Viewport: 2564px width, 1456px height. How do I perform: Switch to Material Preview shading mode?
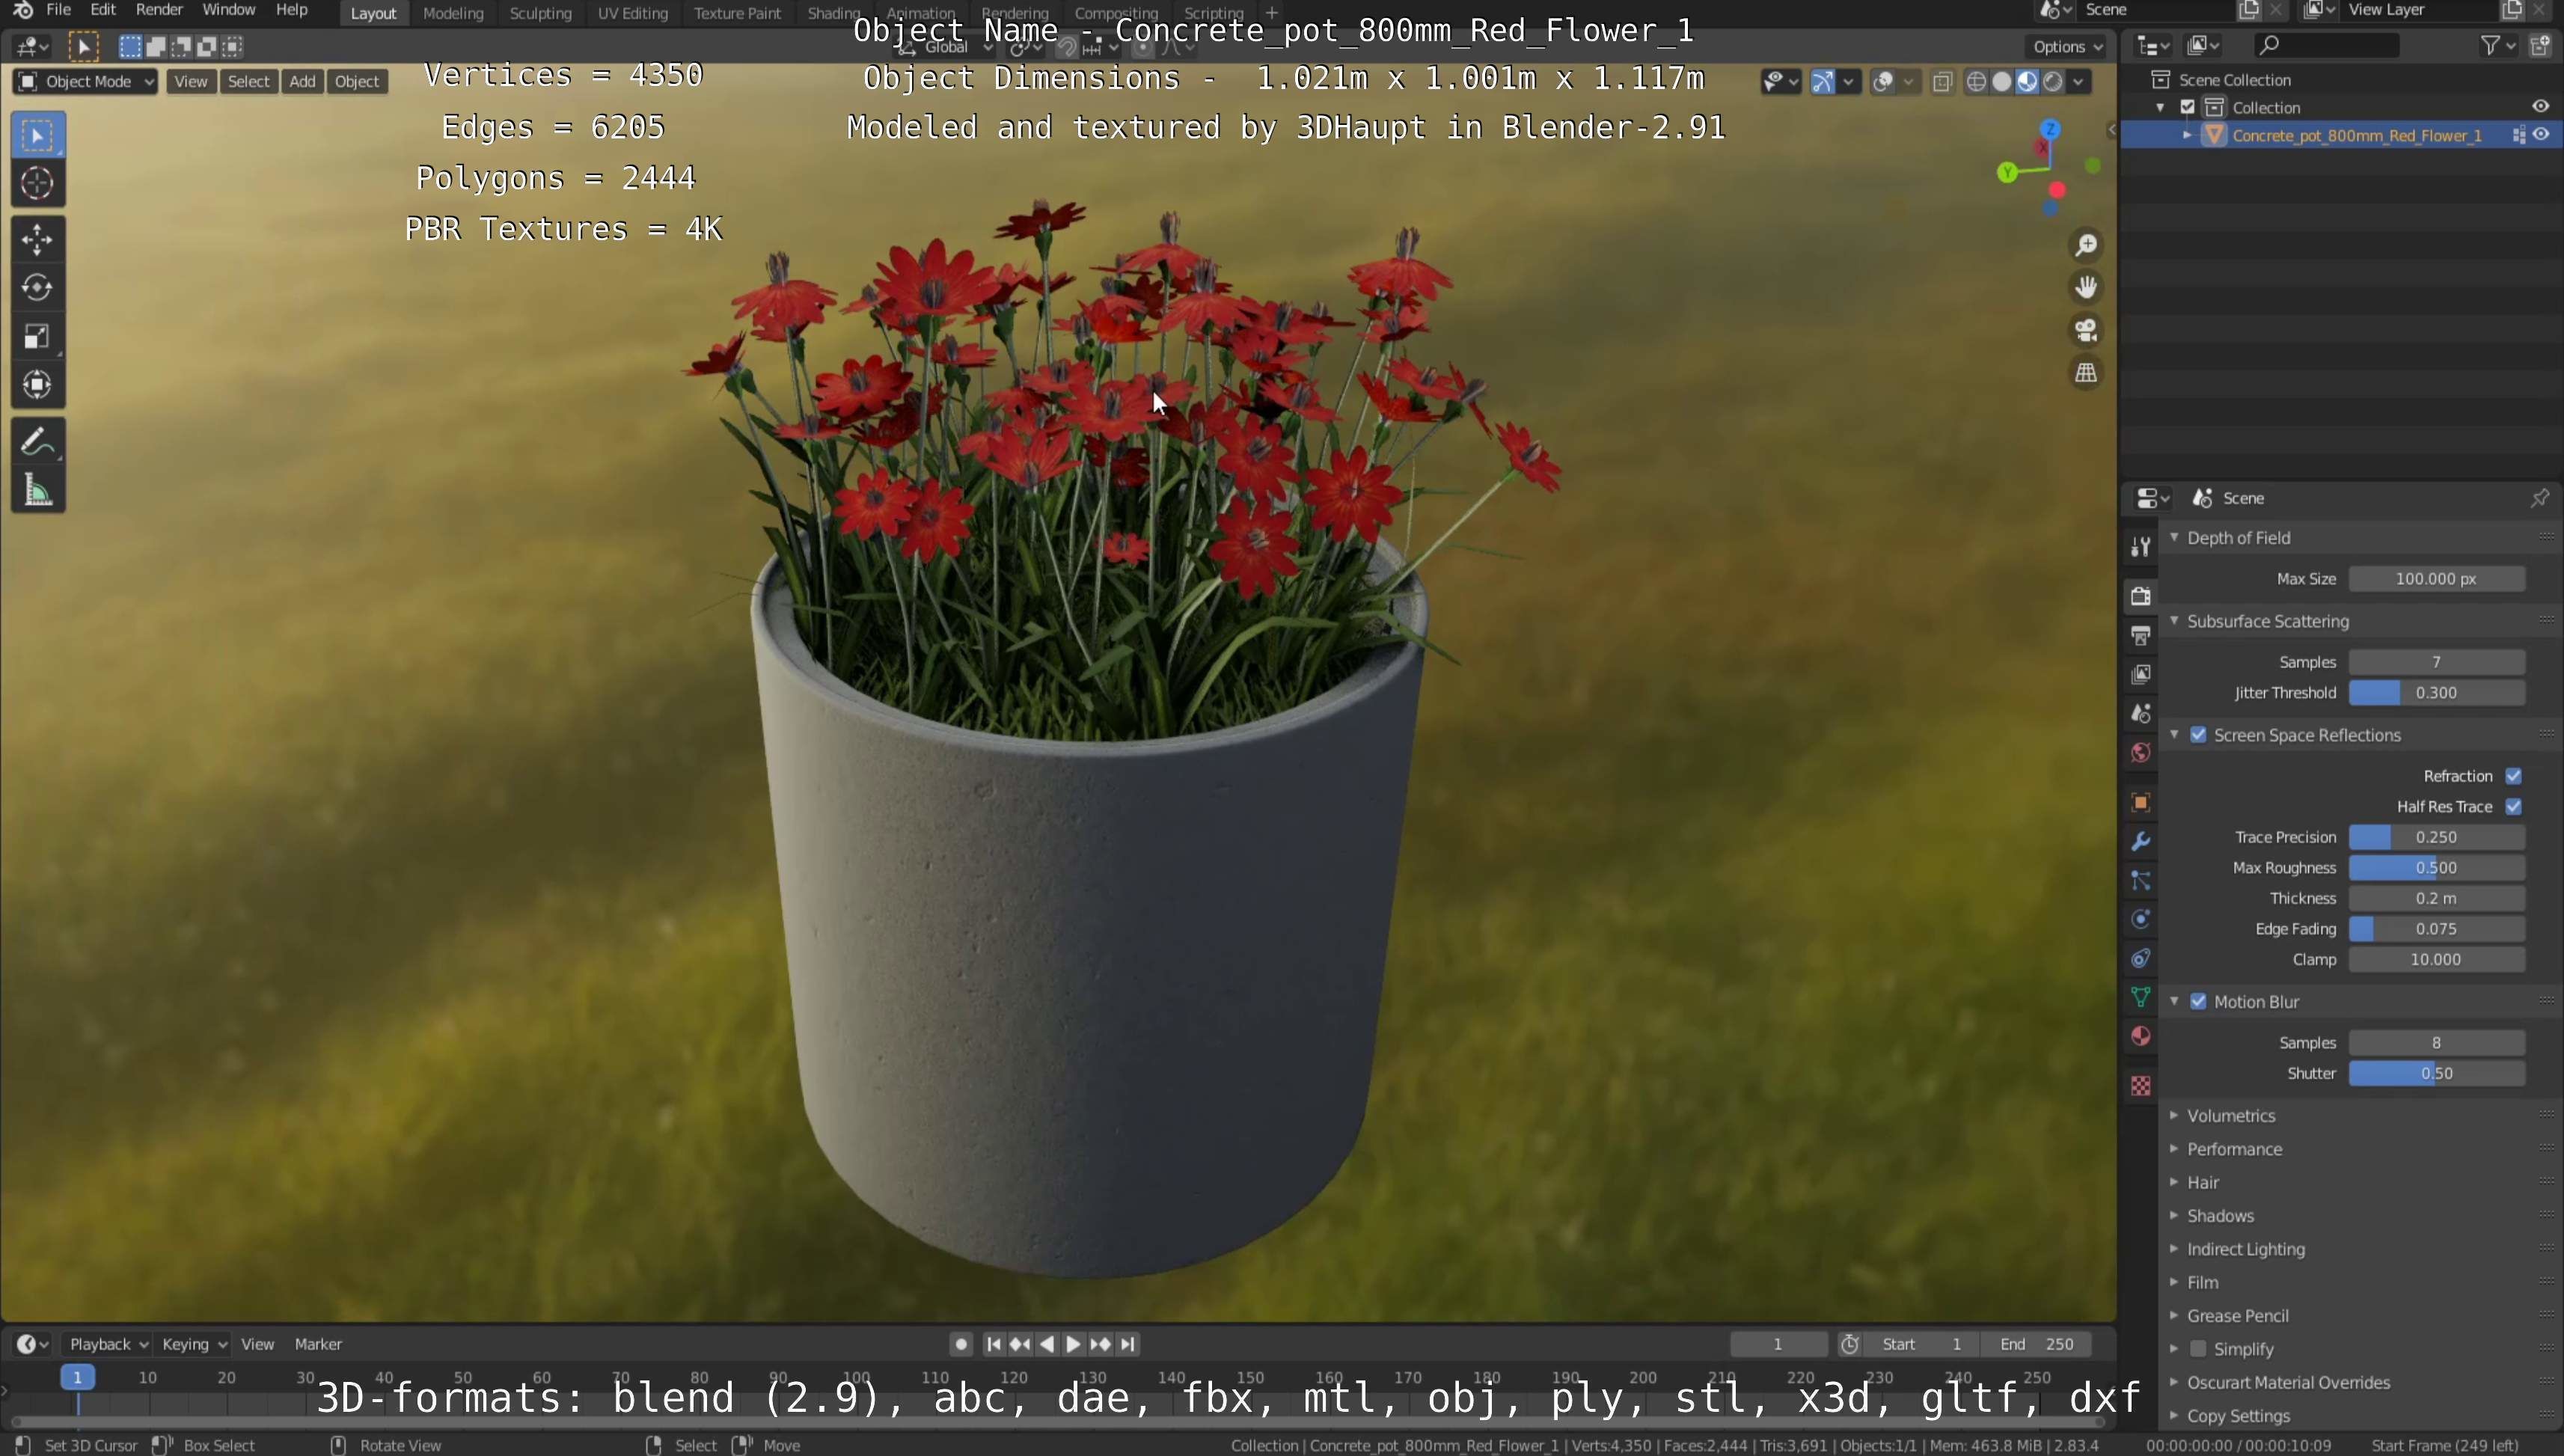tap(2027, 82)
